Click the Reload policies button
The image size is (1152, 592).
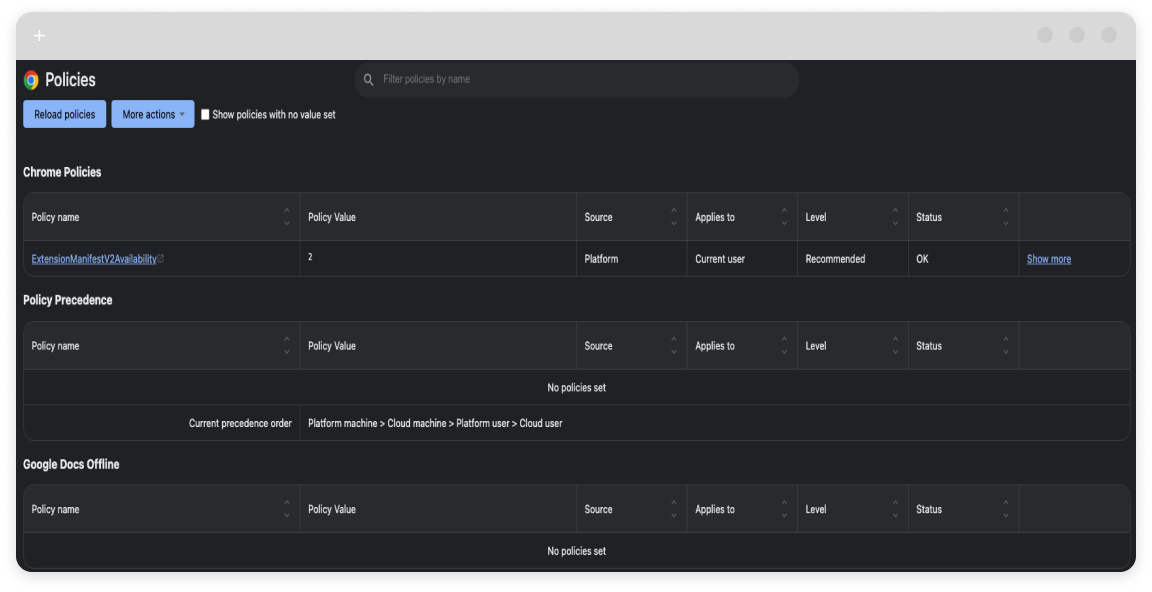(x=65, y=114)
